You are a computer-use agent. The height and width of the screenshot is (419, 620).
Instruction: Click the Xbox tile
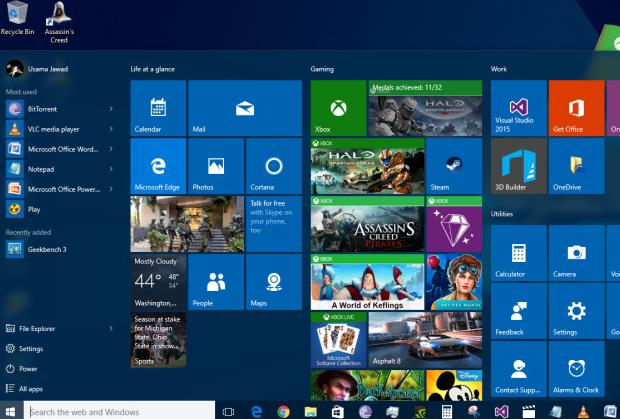click(338, 108)
